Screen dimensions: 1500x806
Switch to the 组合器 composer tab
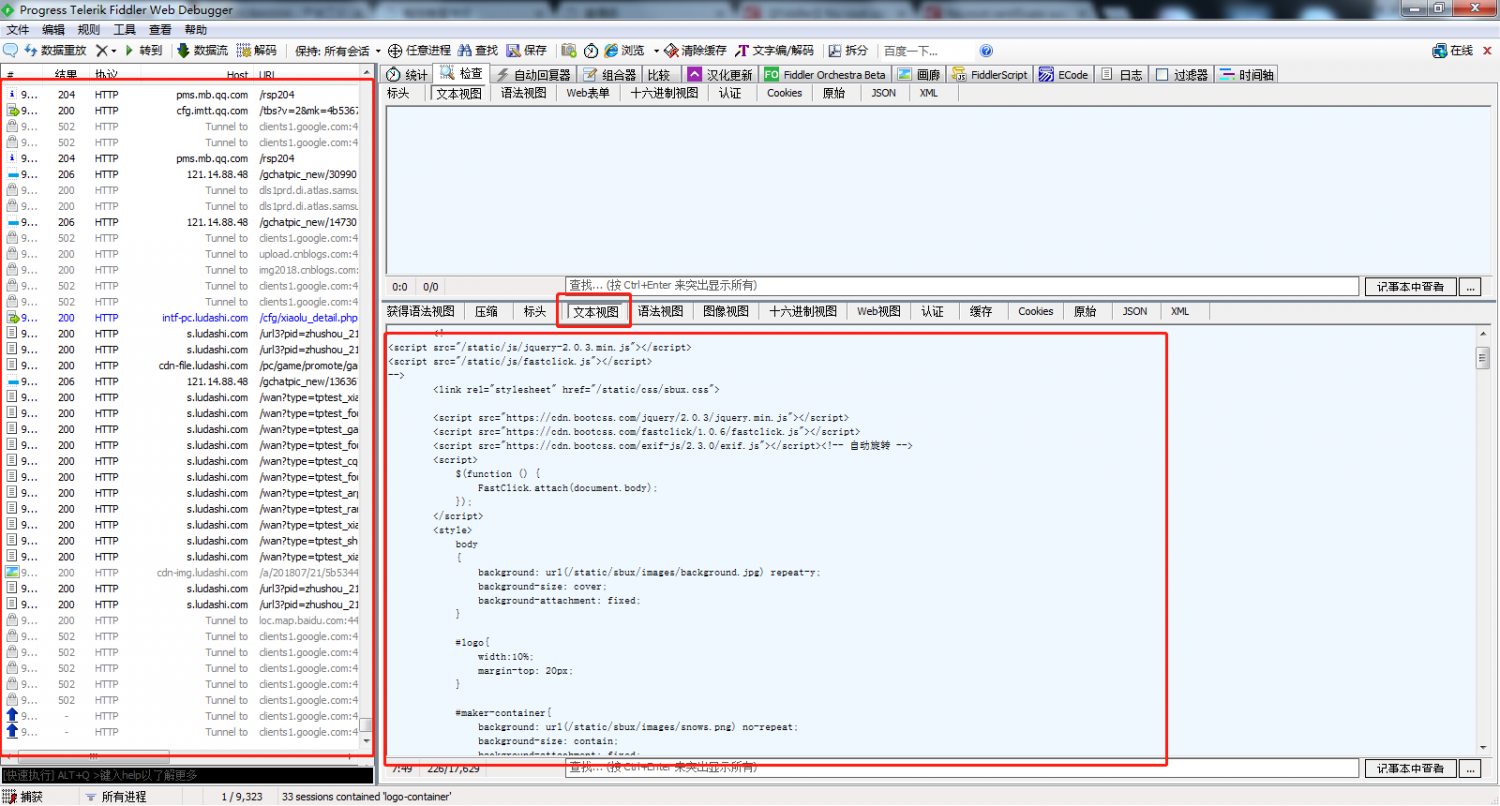coord(609,75)
